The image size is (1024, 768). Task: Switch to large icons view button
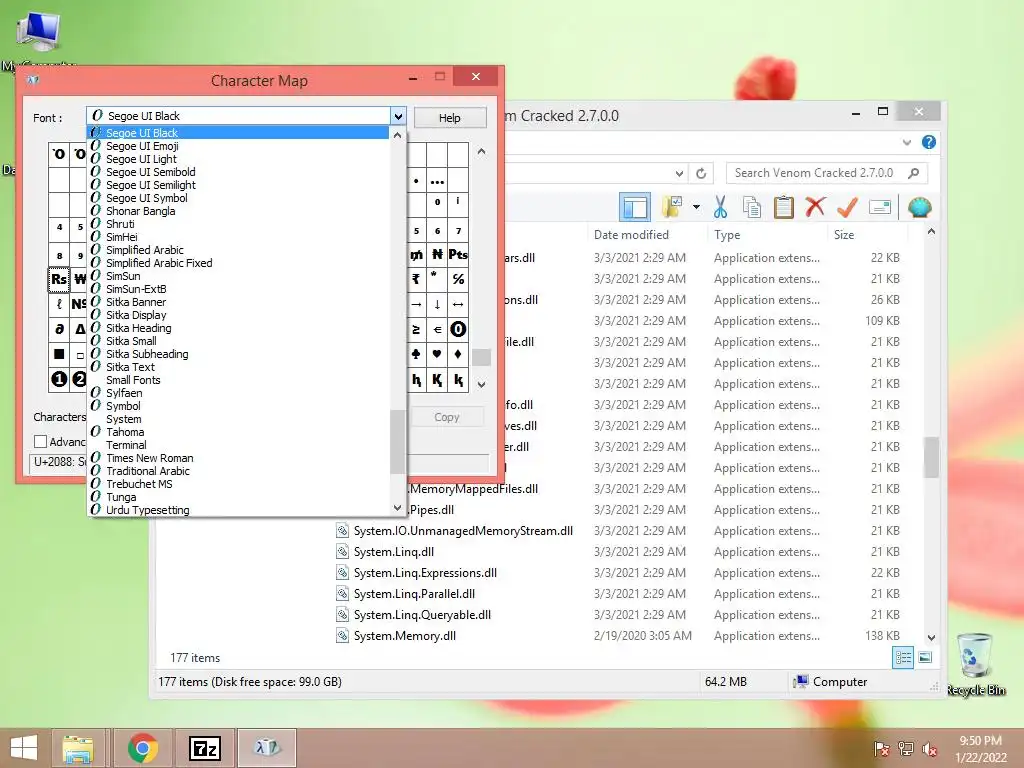pyautogui.click(x=925, y=658)
